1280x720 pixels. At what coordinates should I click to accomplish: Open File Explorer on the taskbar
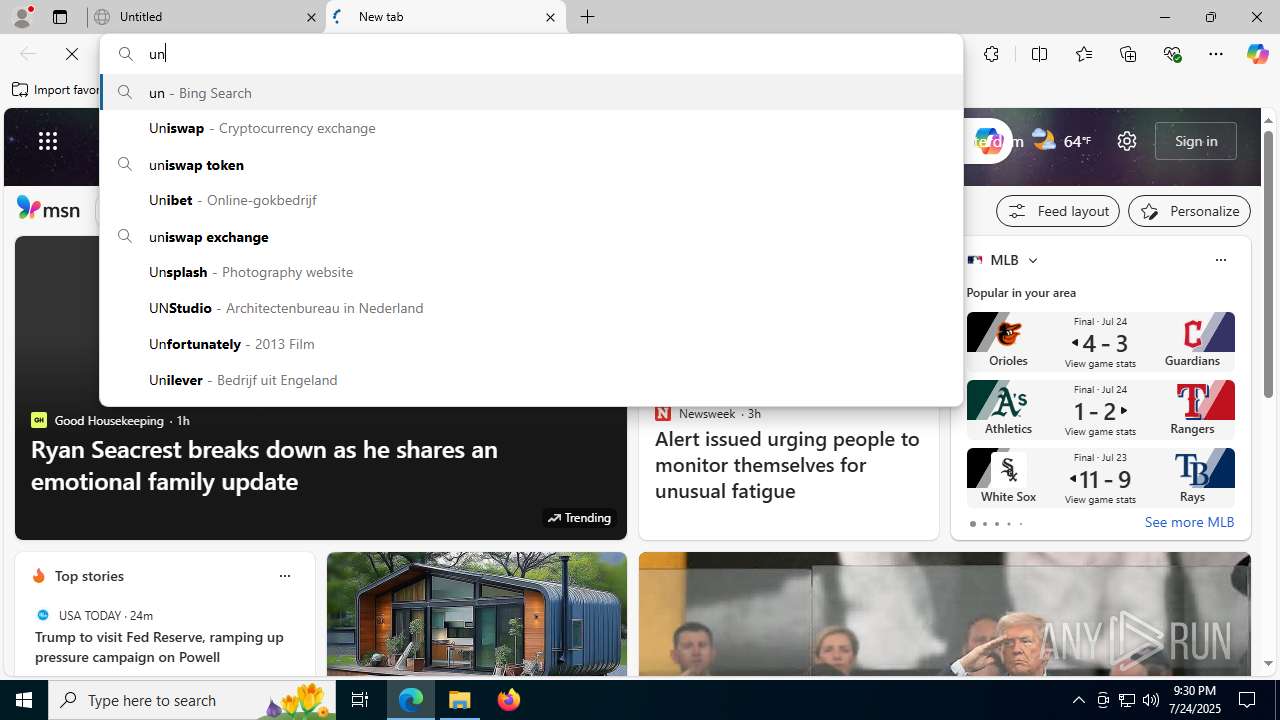(460, 700)
